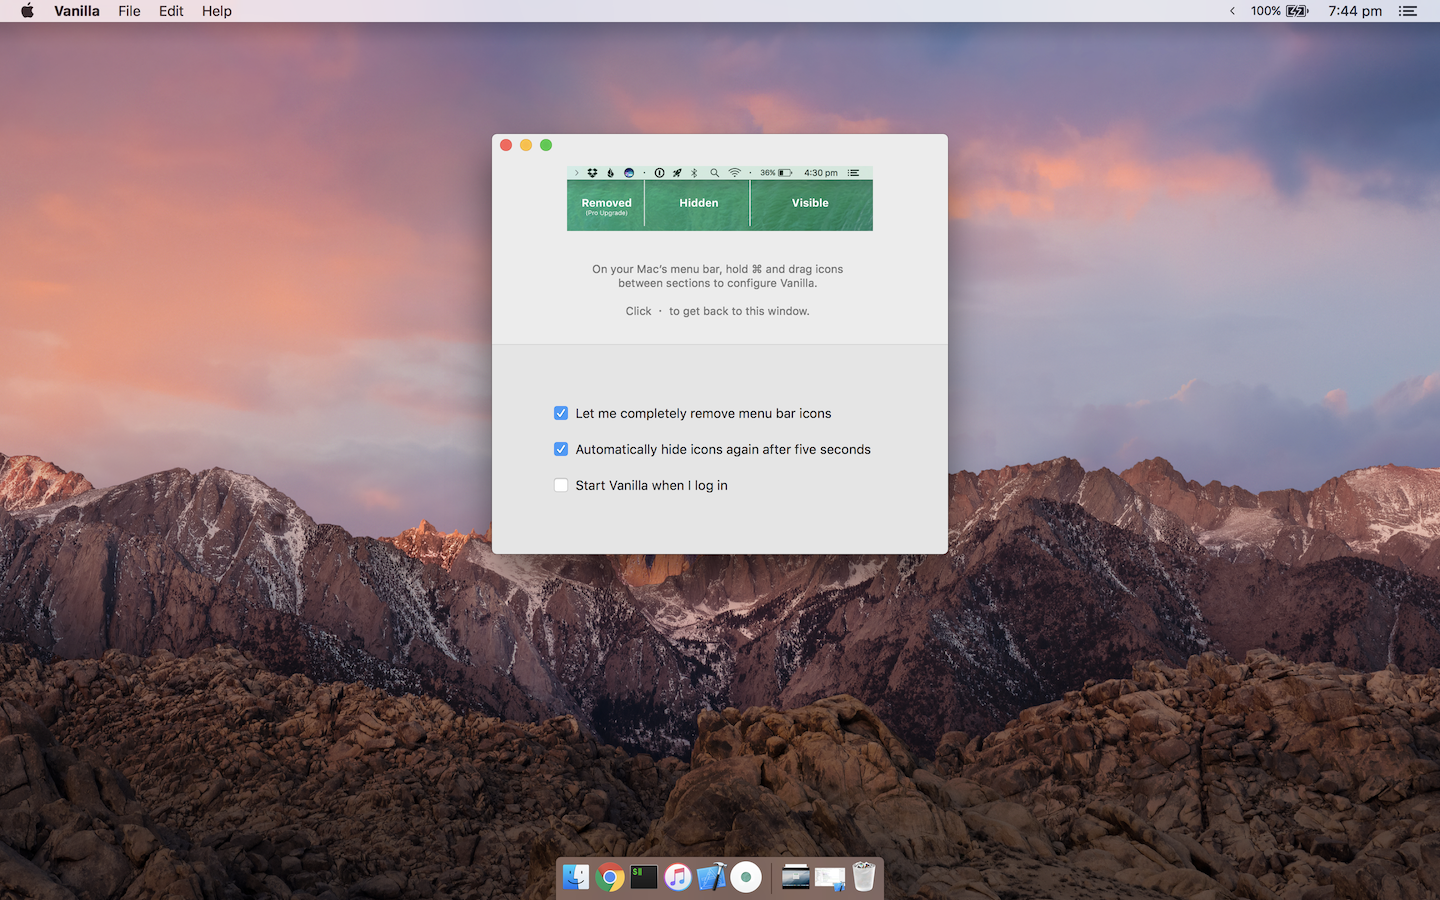Viewport: 1440px width, 900px height.
Task: Open the Help menu
Action: tap(216, 11)
